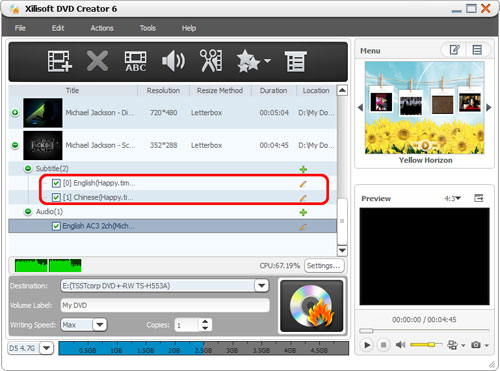Click the 720*480 resolution cell

click(163, 113)
